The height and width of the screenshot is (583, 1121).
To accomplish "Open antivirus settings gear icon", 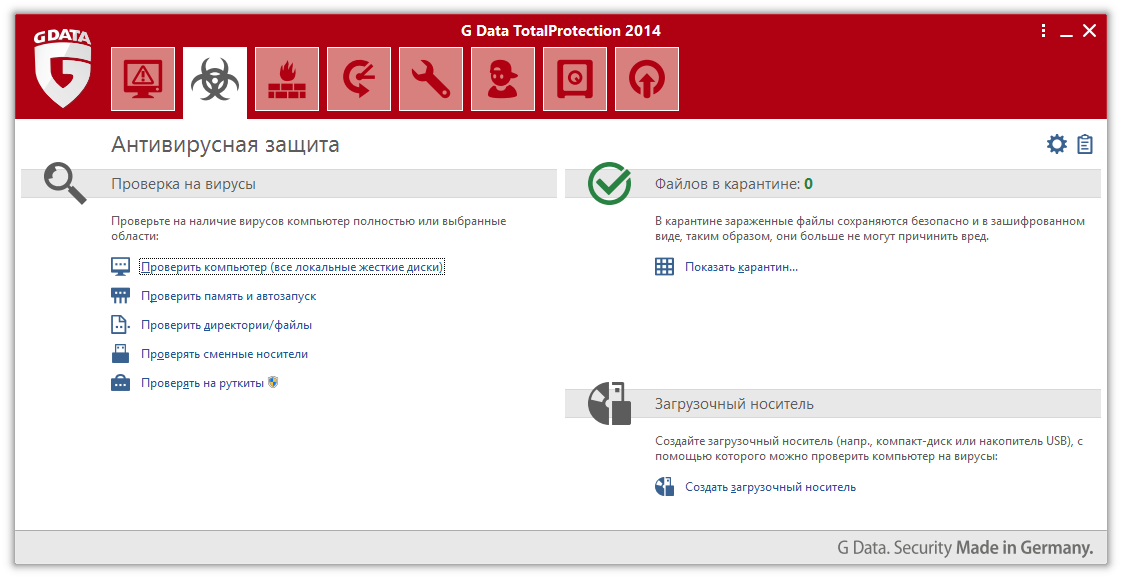I will click(1057, 144).
